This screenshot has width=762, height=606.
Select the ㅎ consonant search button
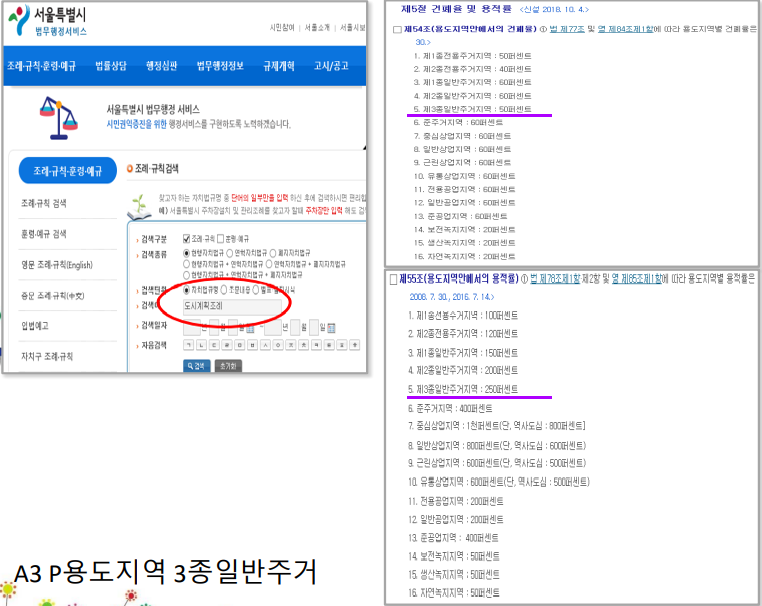[x=355, y=345]
